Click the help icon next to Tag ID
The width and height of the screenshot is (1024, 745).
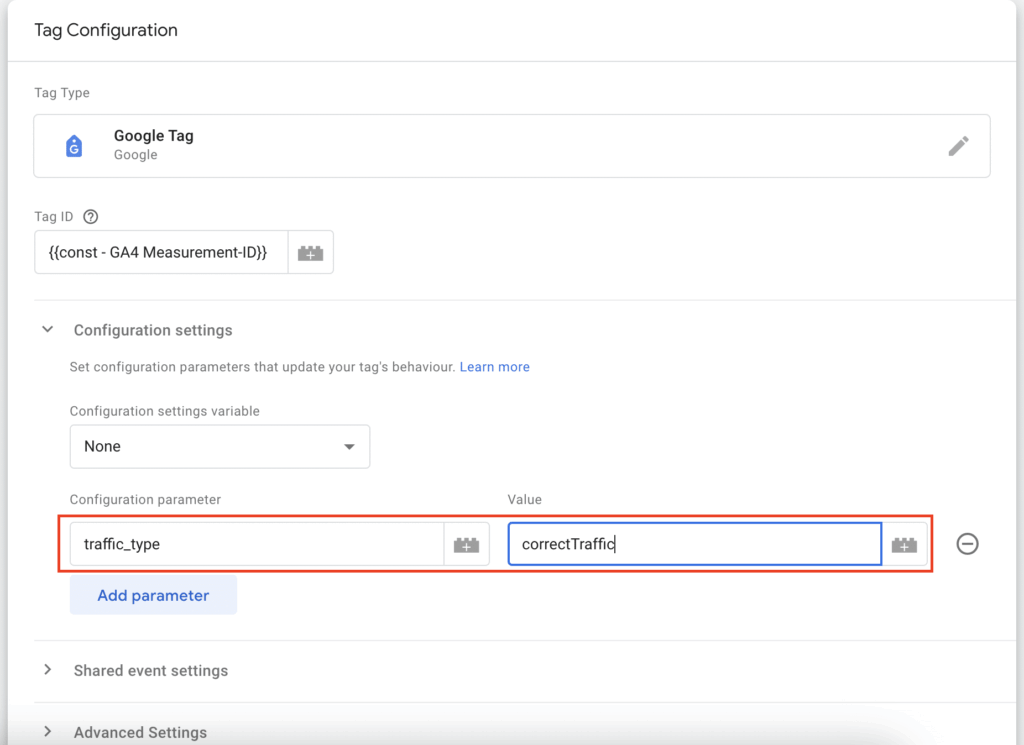pyautogui.click(x=90, y=216)
